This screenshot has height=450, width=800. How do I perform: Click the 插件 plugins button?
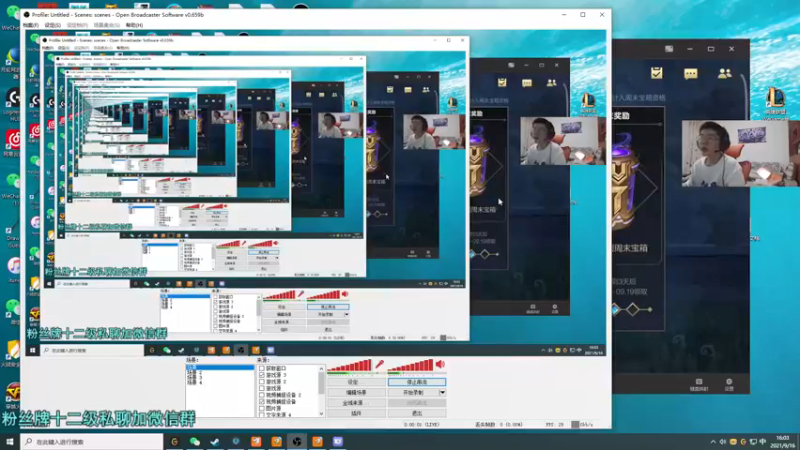tap(356, 413)
